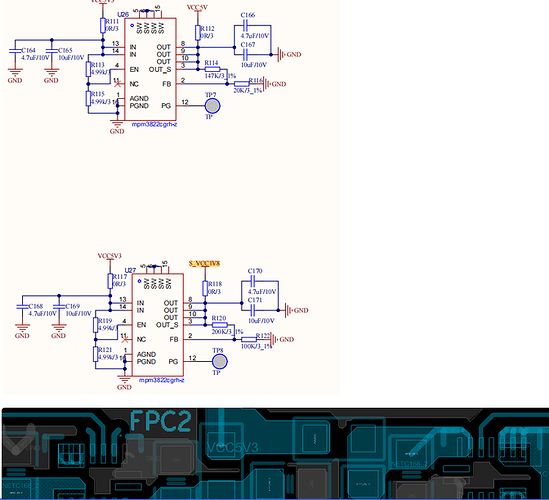
Task: Select capacitor C167 label
Action: pyautogui.click(x=248, y=45)
